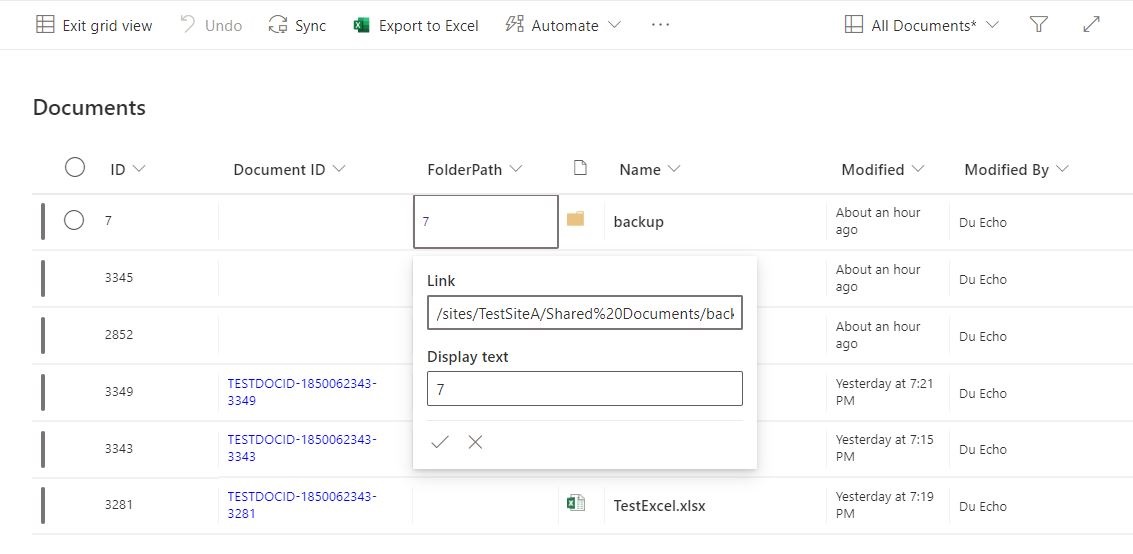Confirm link edit with the checkmark icon
1133x554 pixels.
tap(439, 442)
